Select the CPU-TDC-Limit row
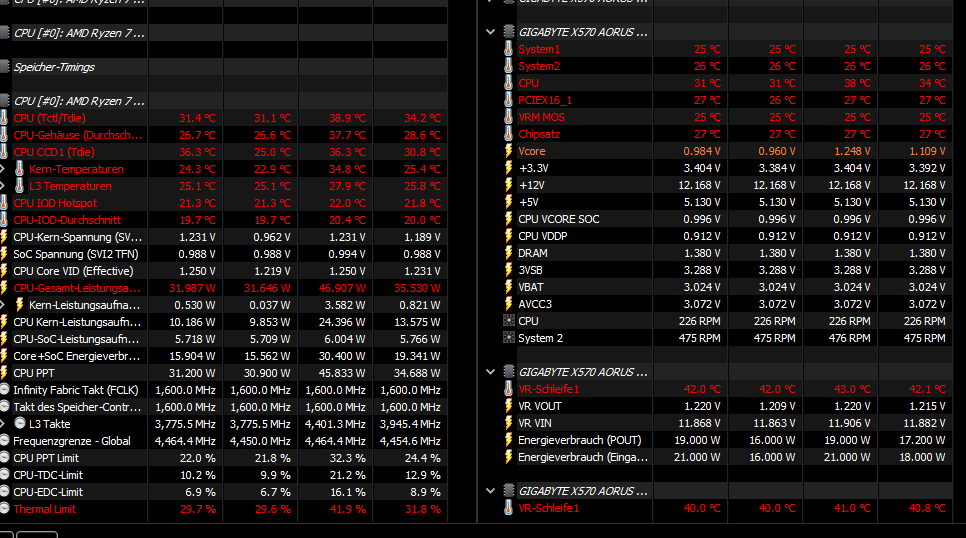Viewport: 966px width, 538px height. 224,475
